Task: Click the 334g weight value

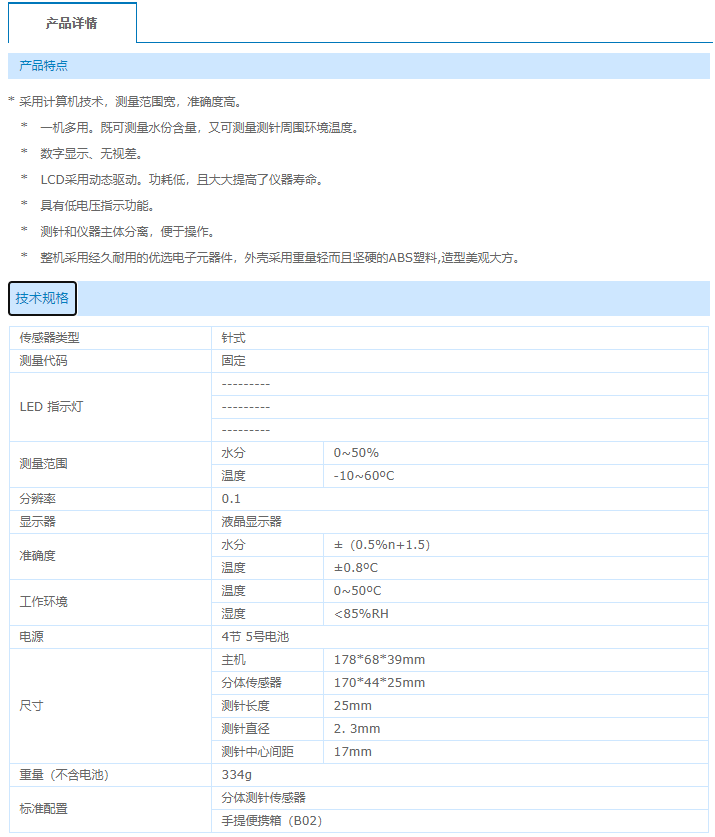Action: coord(236,775)
